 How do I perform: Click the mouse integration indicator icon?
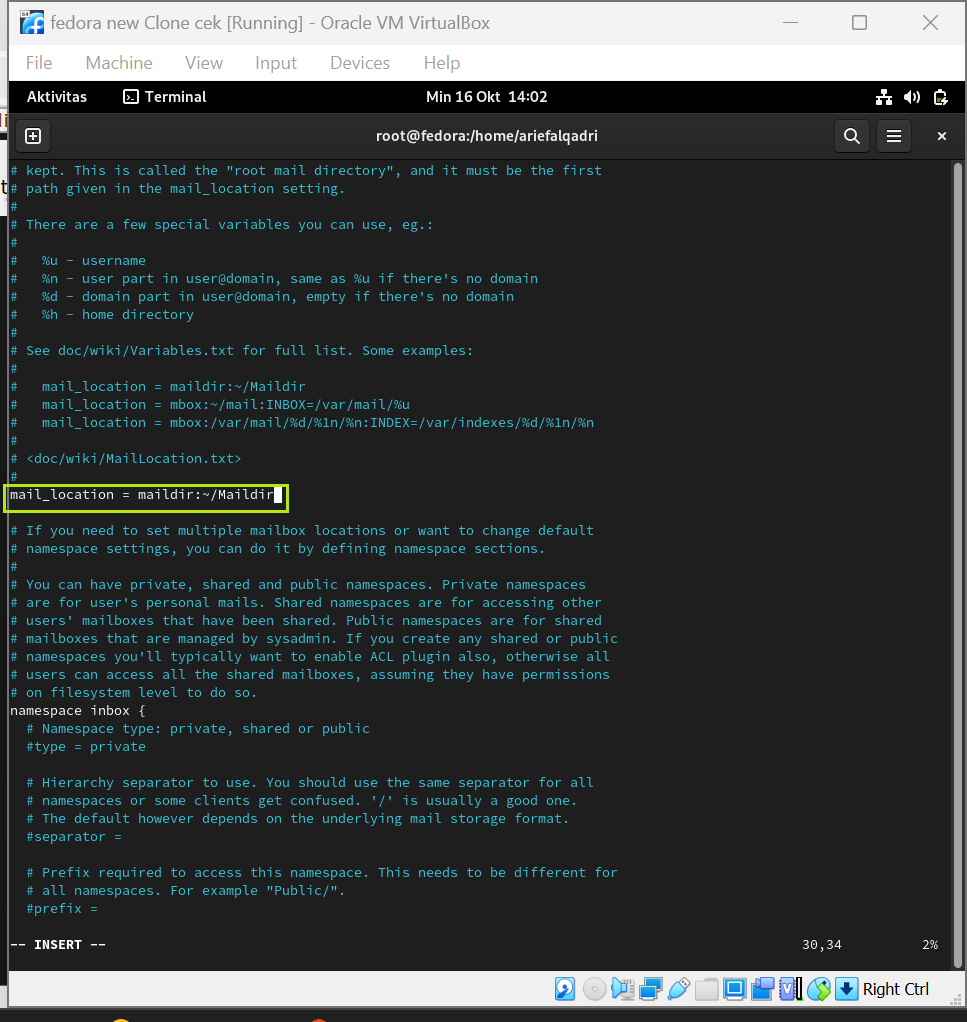point(818,989)
